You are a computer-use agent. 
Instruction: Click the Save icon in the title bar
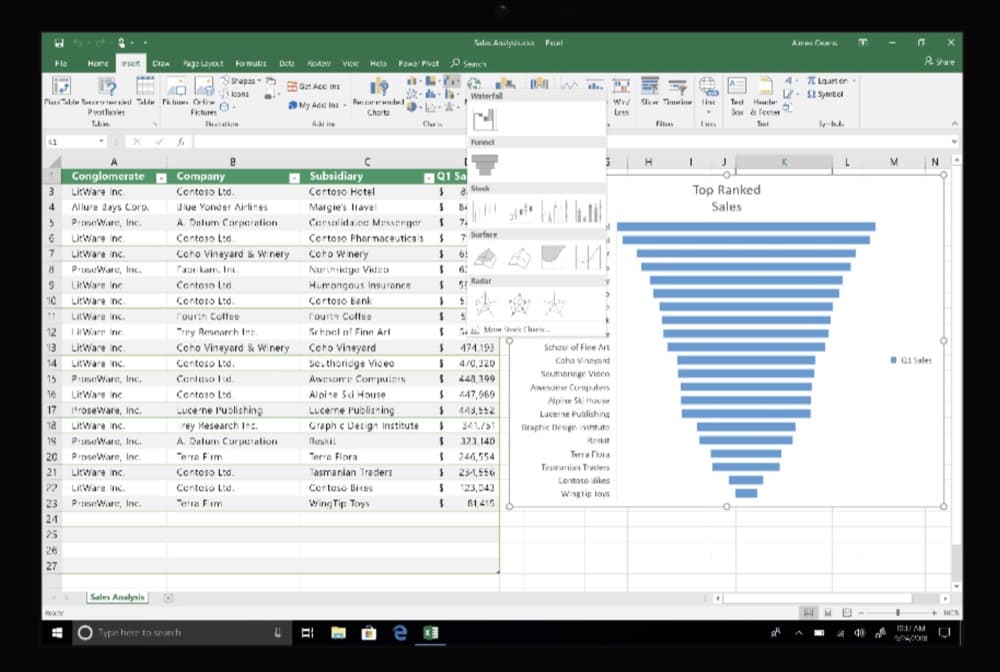[59, 43]
